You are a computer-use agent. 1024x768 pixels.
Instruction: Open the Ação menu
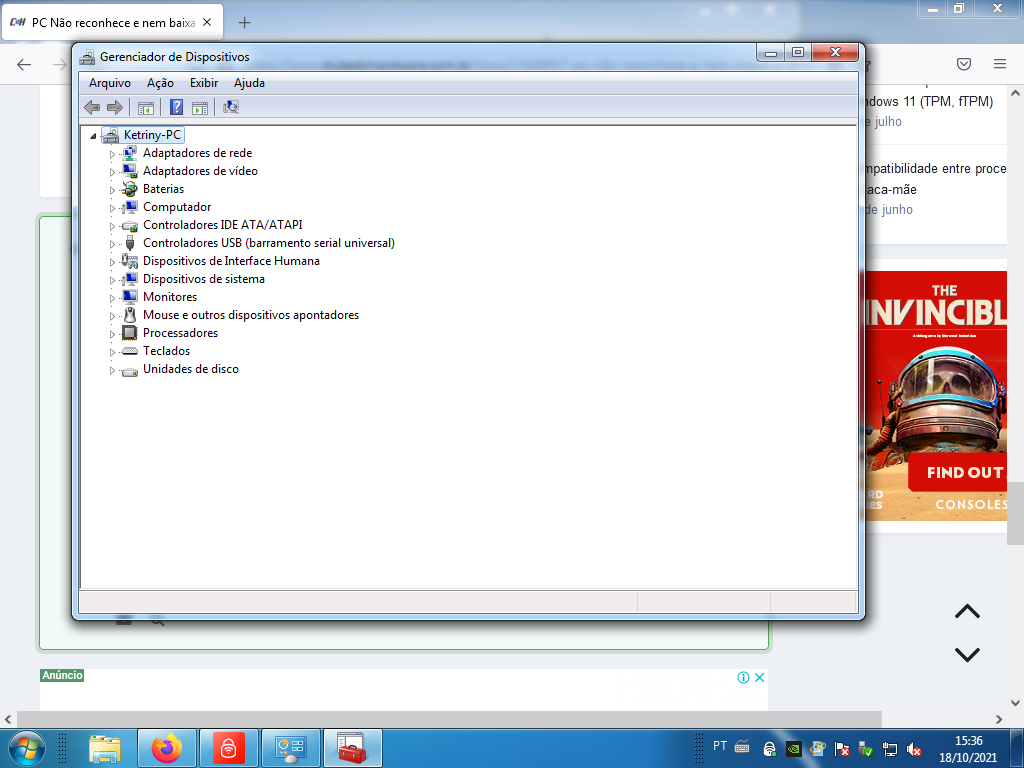tap(160, 83)
